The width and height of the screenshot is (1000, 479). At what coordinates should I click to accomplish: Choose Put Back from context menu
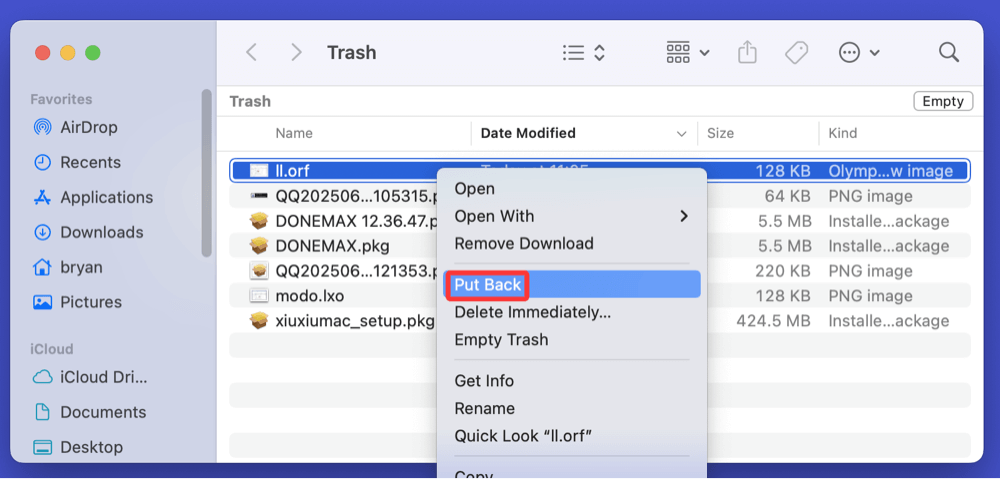point(571,284)
